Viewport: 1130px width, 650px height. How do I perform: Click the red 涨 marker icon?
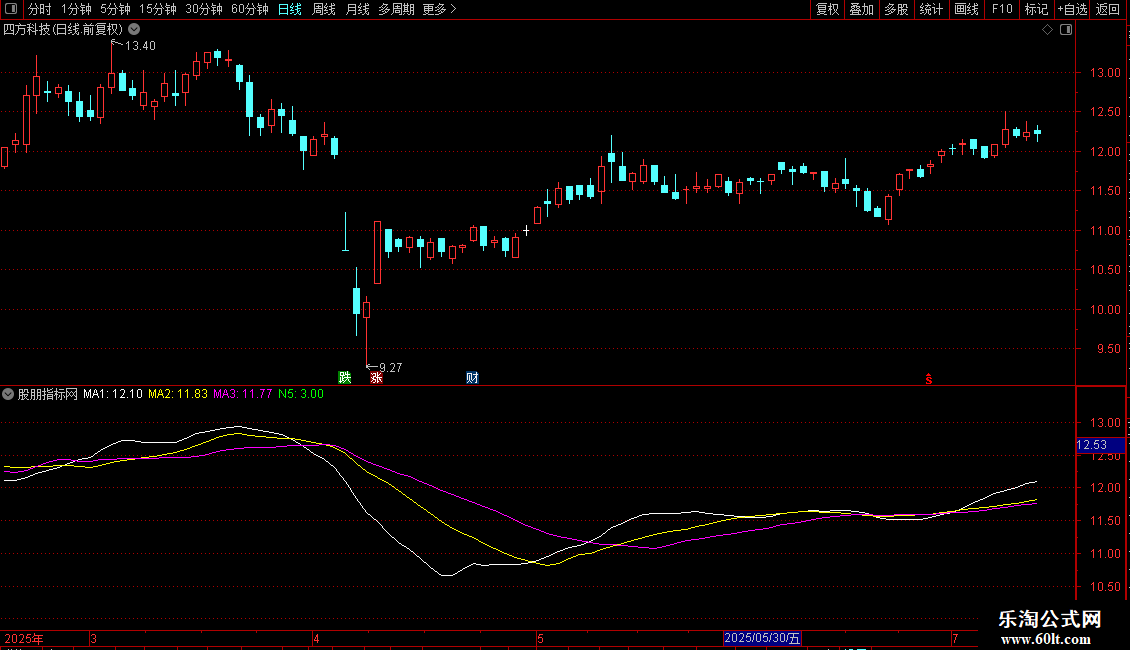376,378
